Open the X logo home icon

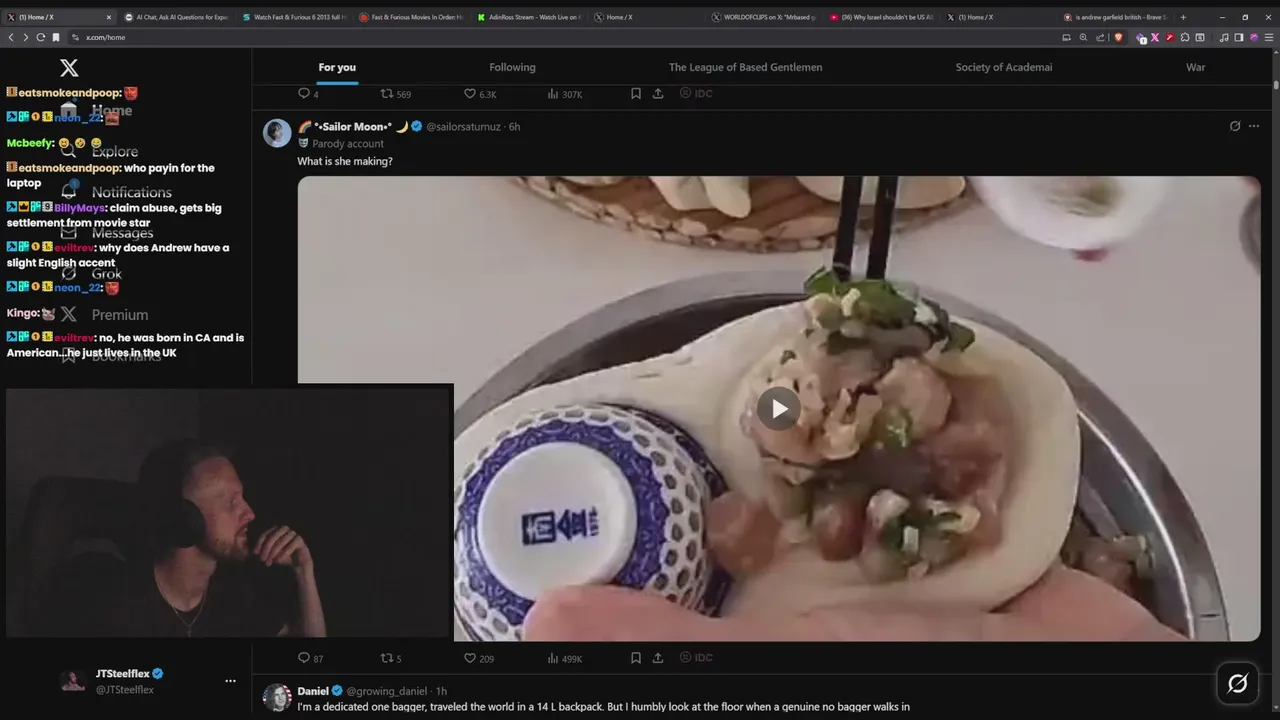tap(69, 68)
